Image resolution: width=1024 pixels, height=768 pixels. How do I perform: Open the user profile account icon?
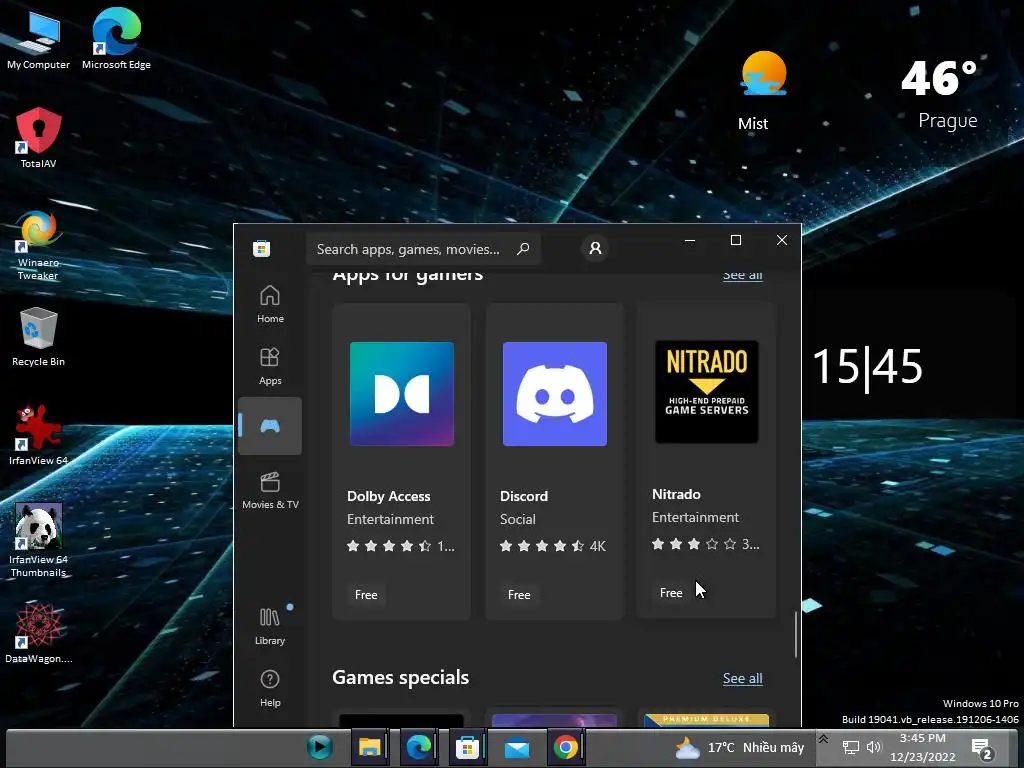point(595,248)
